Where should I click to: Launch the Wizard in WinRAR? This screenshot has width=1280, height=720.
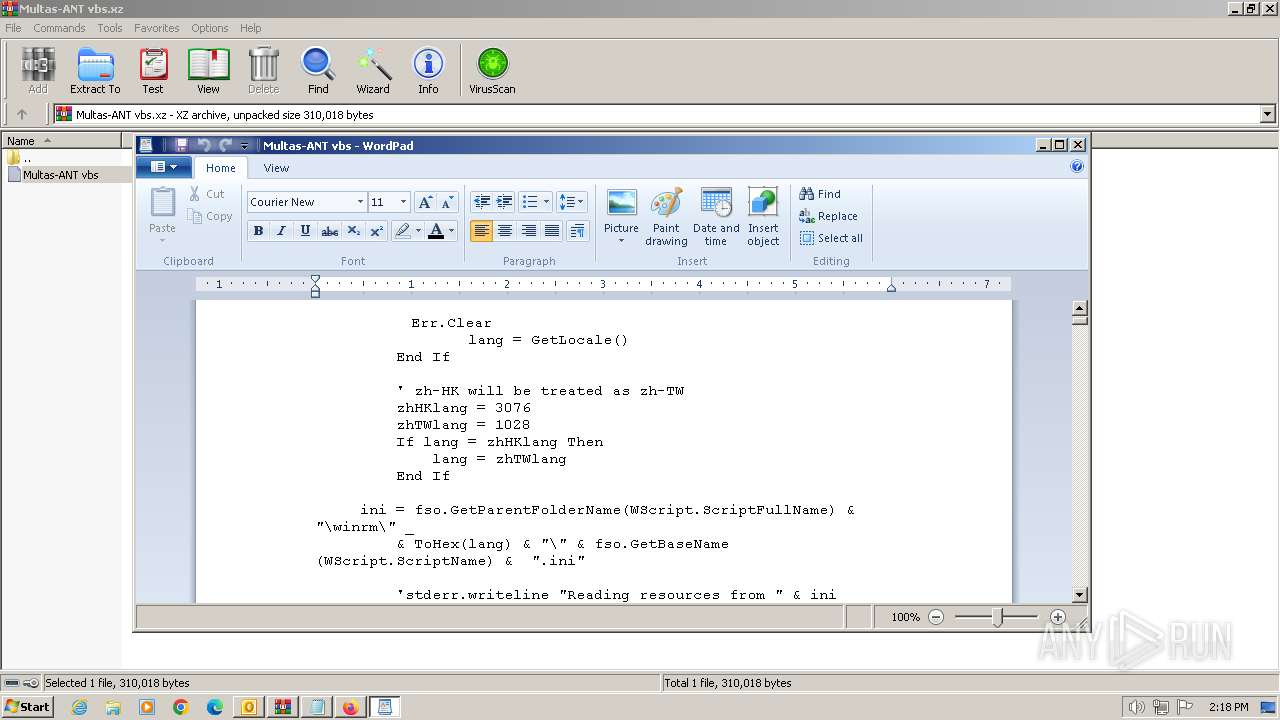[x=373, y=71]
